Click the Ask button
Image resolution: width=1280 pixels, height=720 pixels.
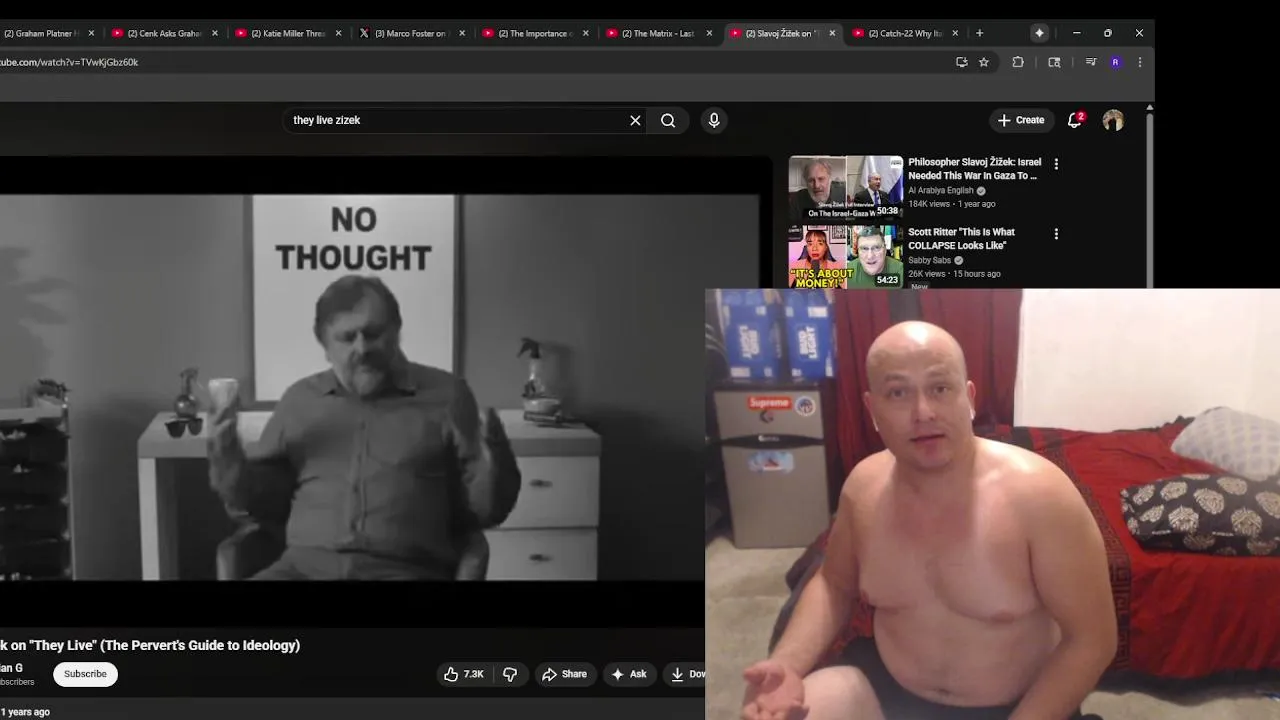[x=629, y=674]
